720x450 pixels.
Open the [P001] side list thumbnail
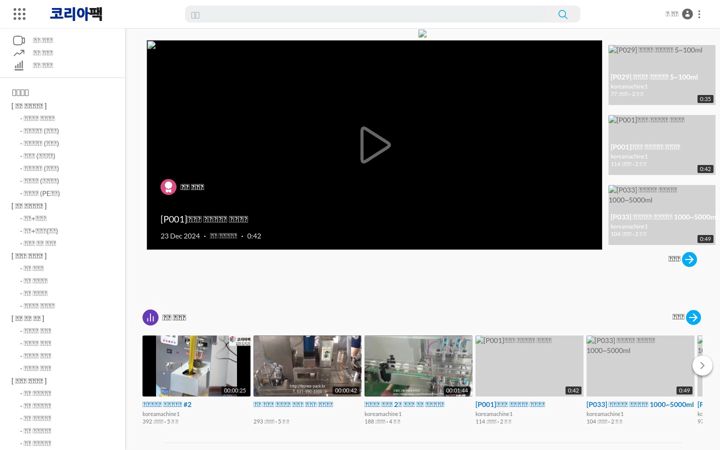(661, 145)
